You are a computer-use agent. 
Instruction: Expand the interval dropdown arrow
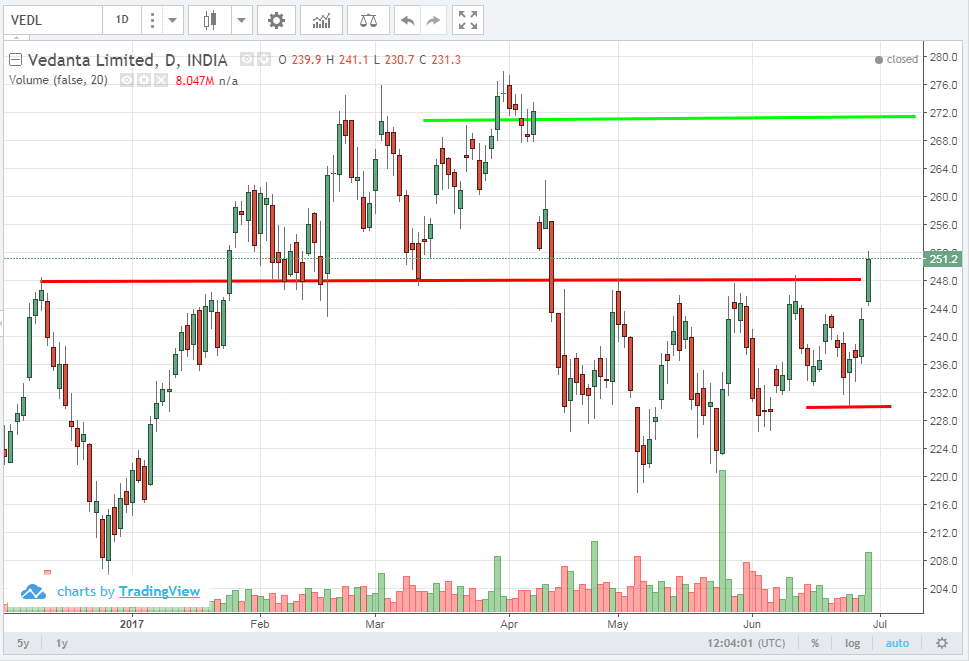(172, 20)
